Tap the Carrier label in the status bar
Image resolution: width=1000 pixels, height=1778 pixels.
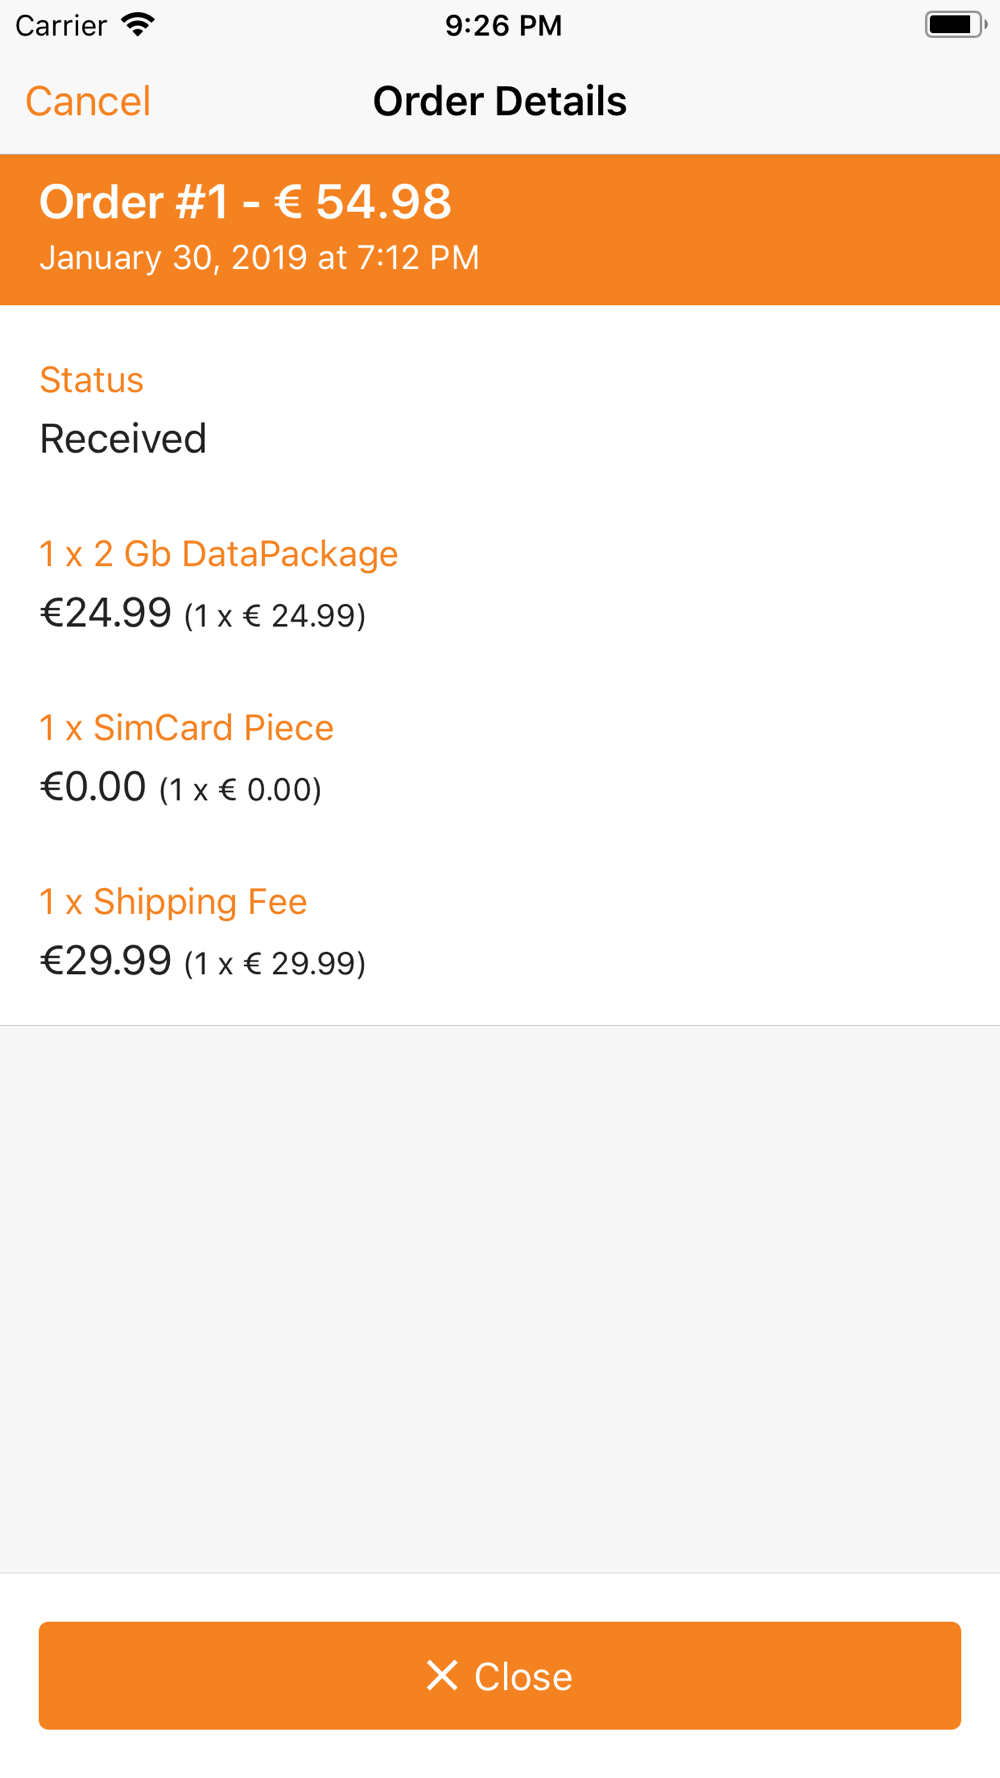[x=61, y=25]
